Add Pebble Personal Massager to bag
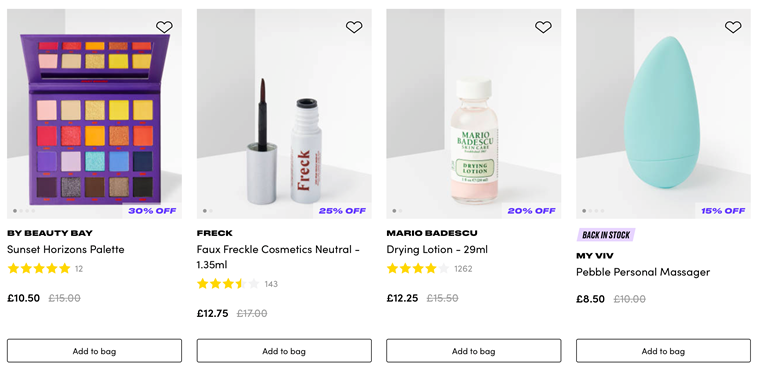 (x=663, y=351)
